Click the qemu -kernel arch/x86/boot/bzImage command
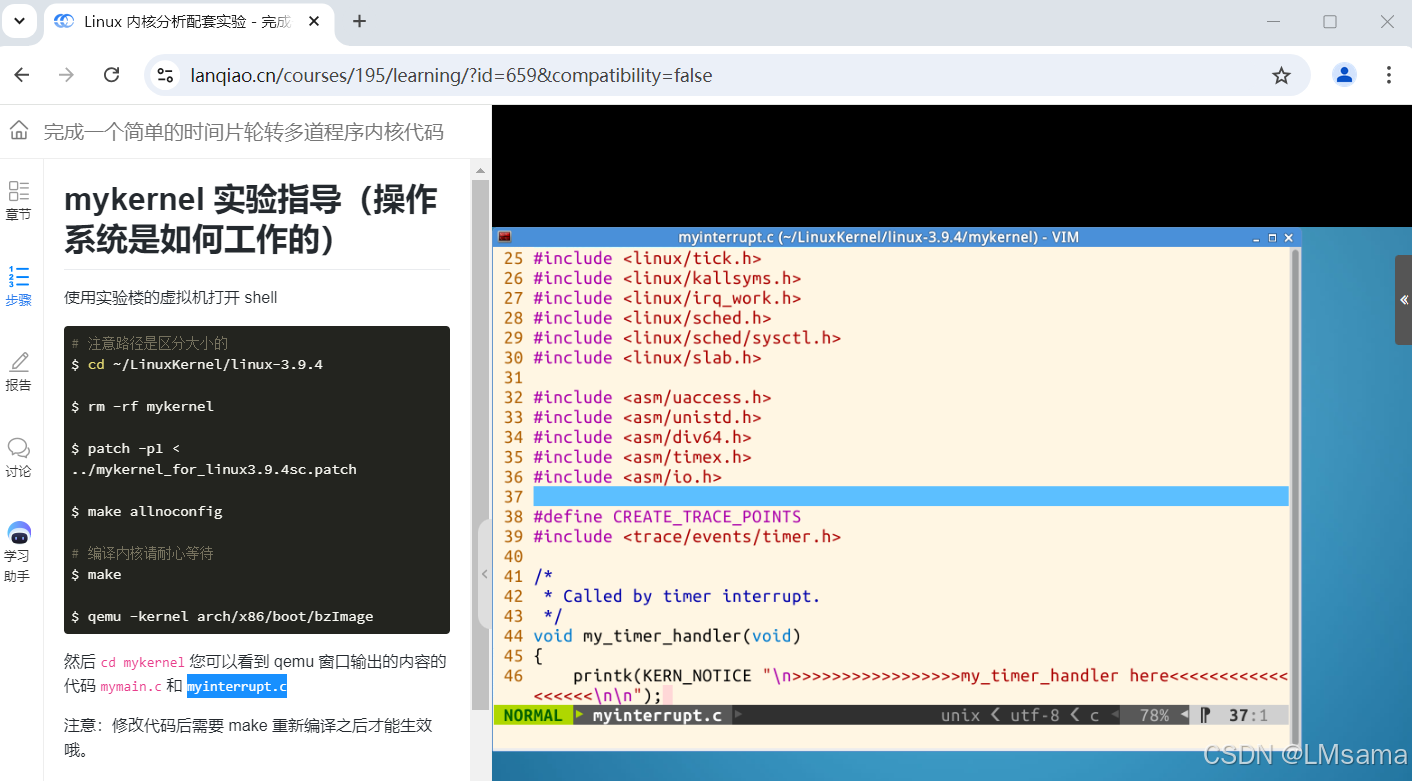The image size is (1412, 781). tap(222, 616)
